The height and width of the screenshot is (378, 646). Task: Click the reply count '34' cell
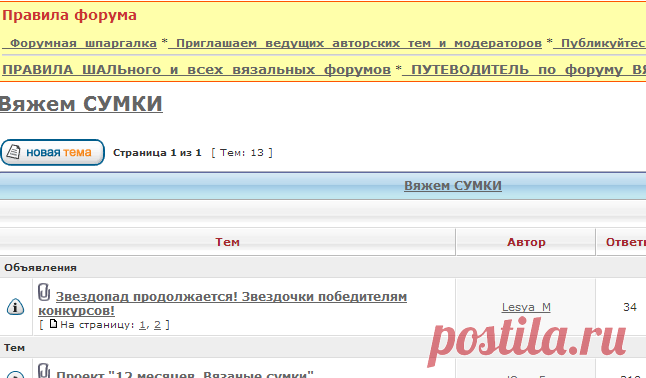[630, 307]
